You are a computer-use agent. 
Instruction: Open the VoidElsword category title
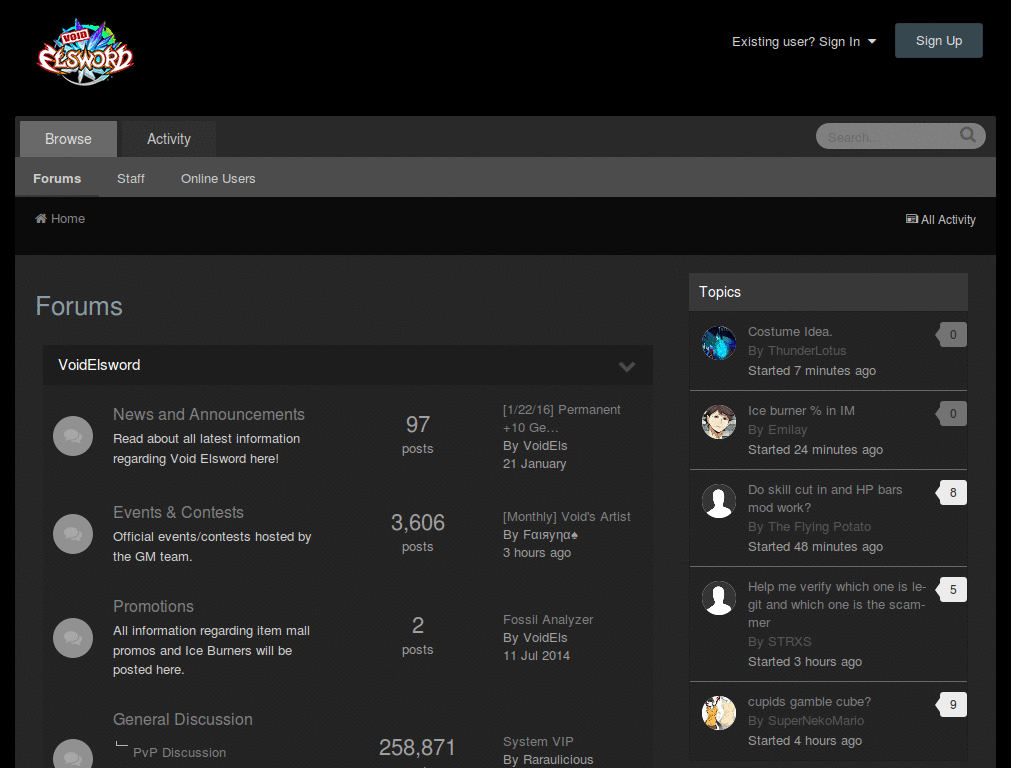tap(99, 364)
